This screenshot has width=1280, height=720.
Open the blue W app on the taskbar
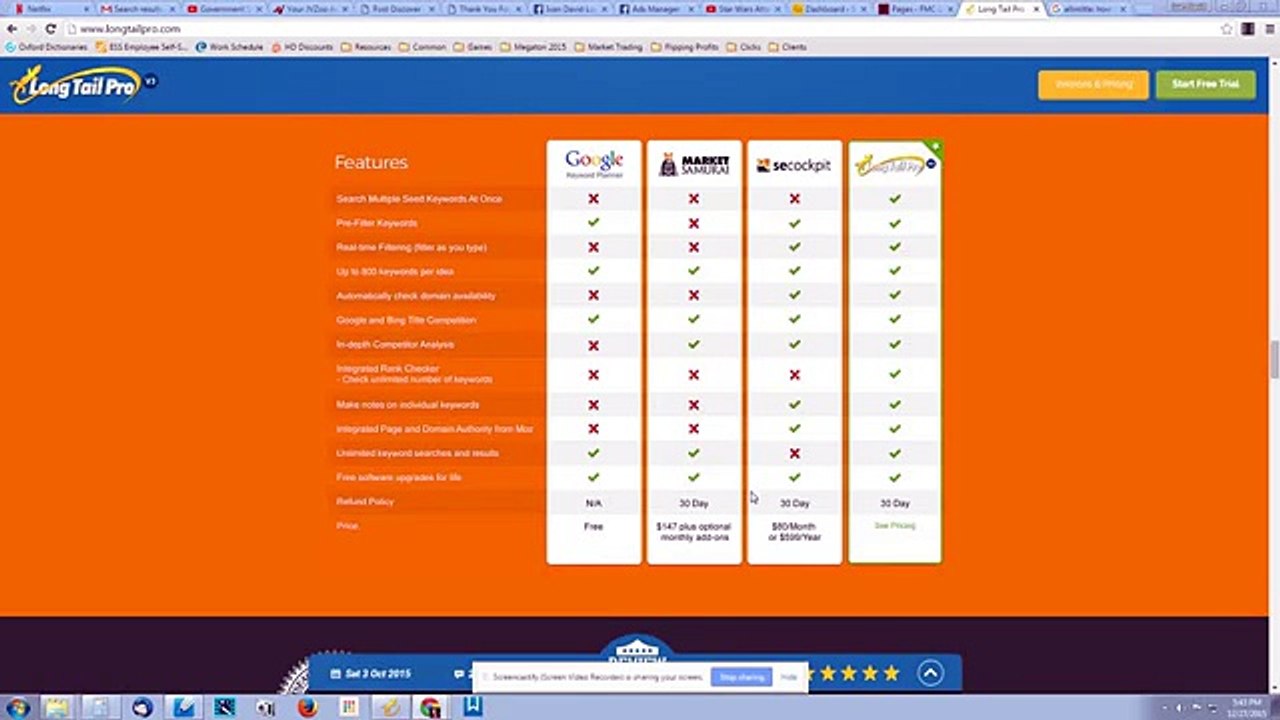[x=472, y=707]
